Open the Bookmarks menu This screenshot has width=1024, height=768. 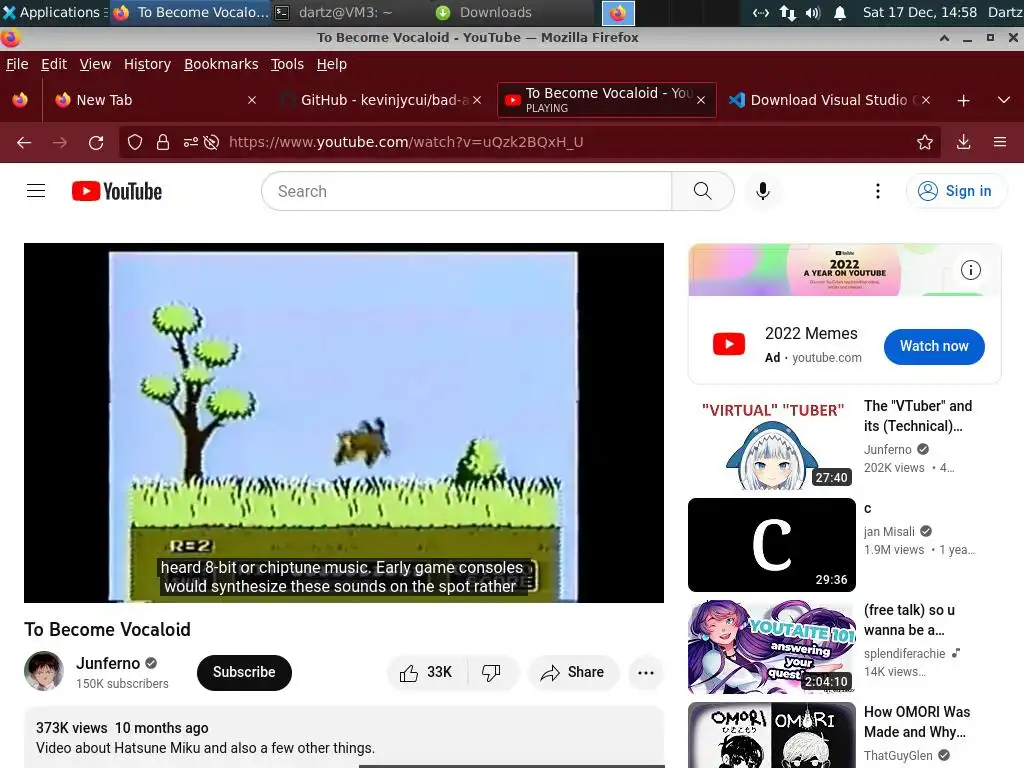(221, 64)
